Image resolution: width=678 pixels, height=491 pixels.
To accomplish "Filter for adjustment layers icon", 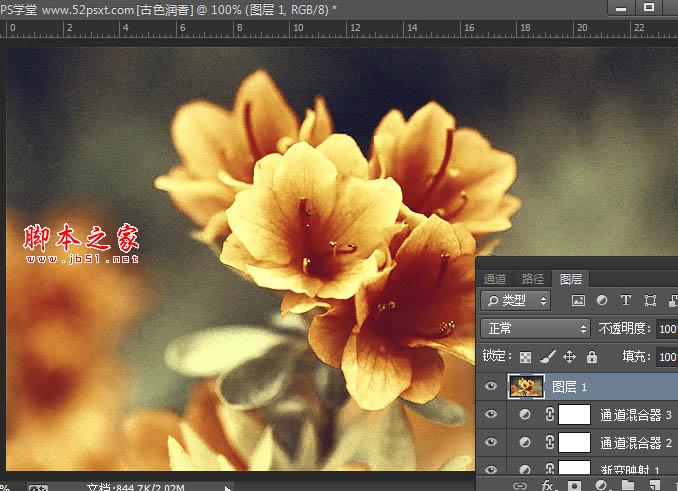I will click(x=602, y=300).
